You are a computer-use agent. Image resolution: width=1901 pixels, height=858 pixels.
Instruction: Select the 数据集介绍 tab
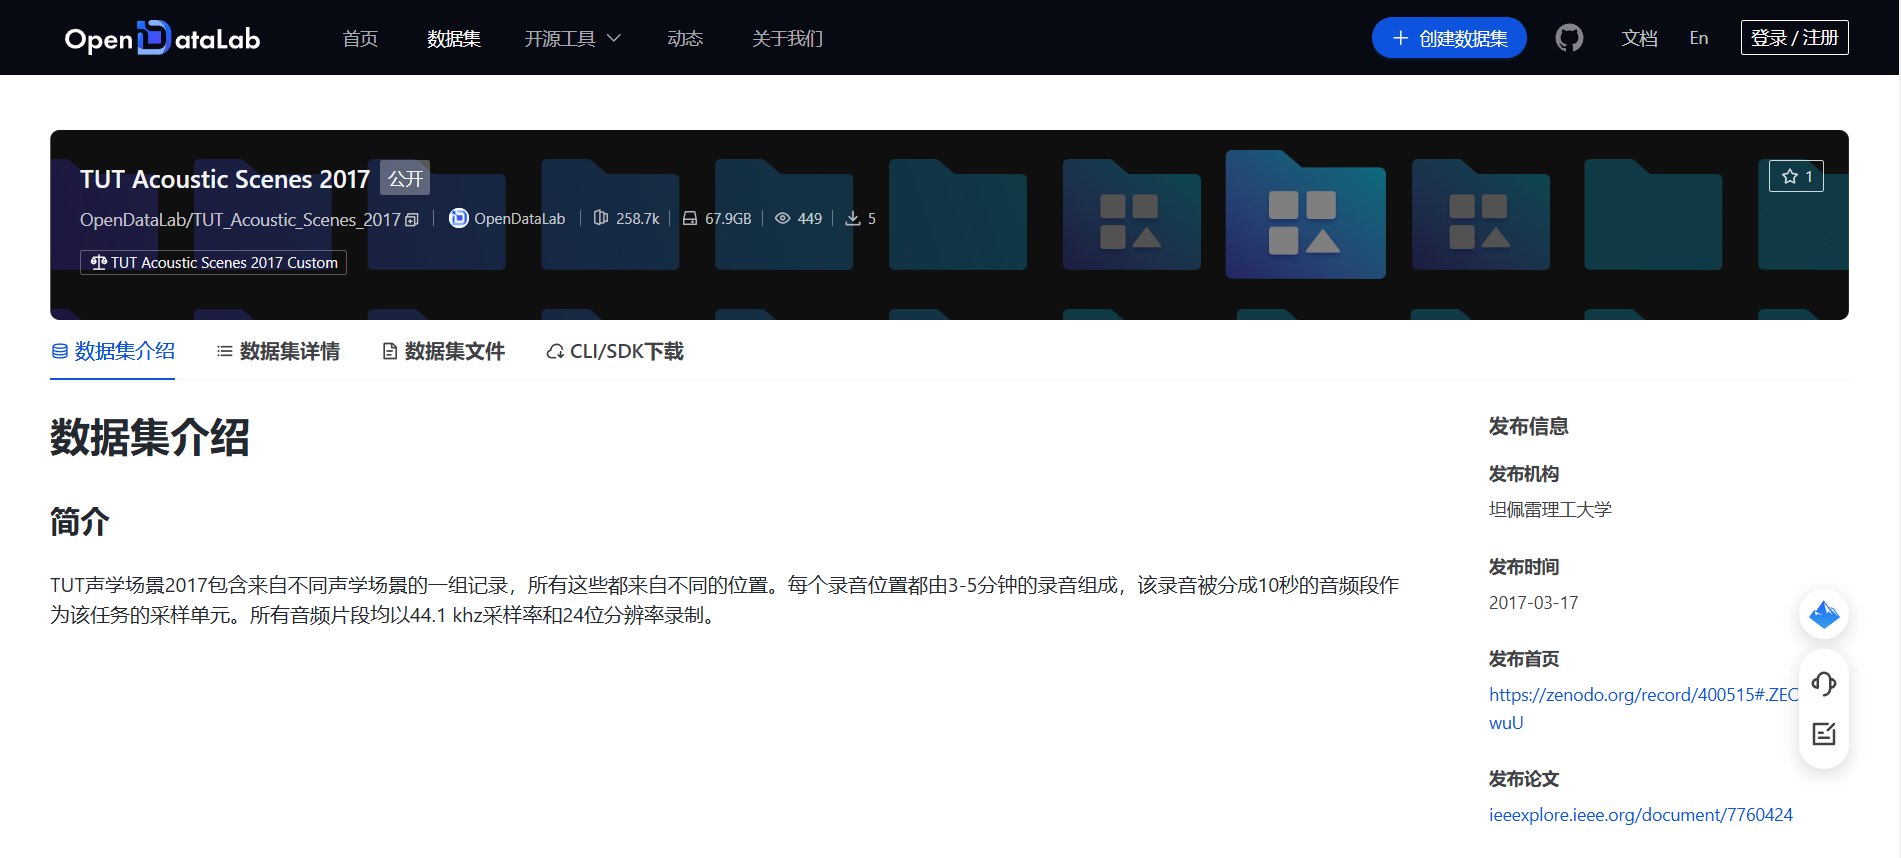(x=113, y=351)
